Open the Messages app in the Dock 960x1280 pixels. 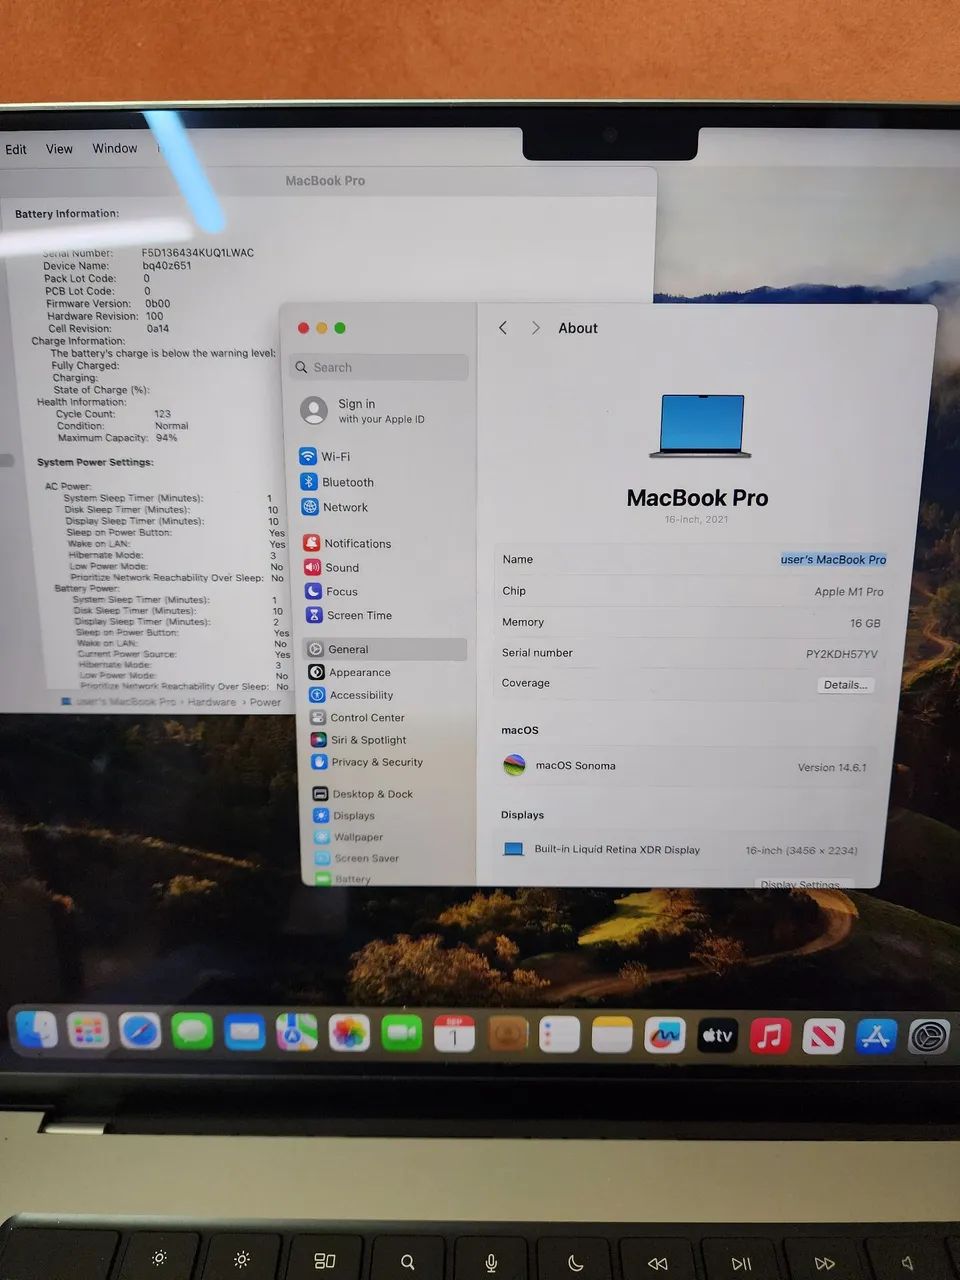tap(192, 1031)
